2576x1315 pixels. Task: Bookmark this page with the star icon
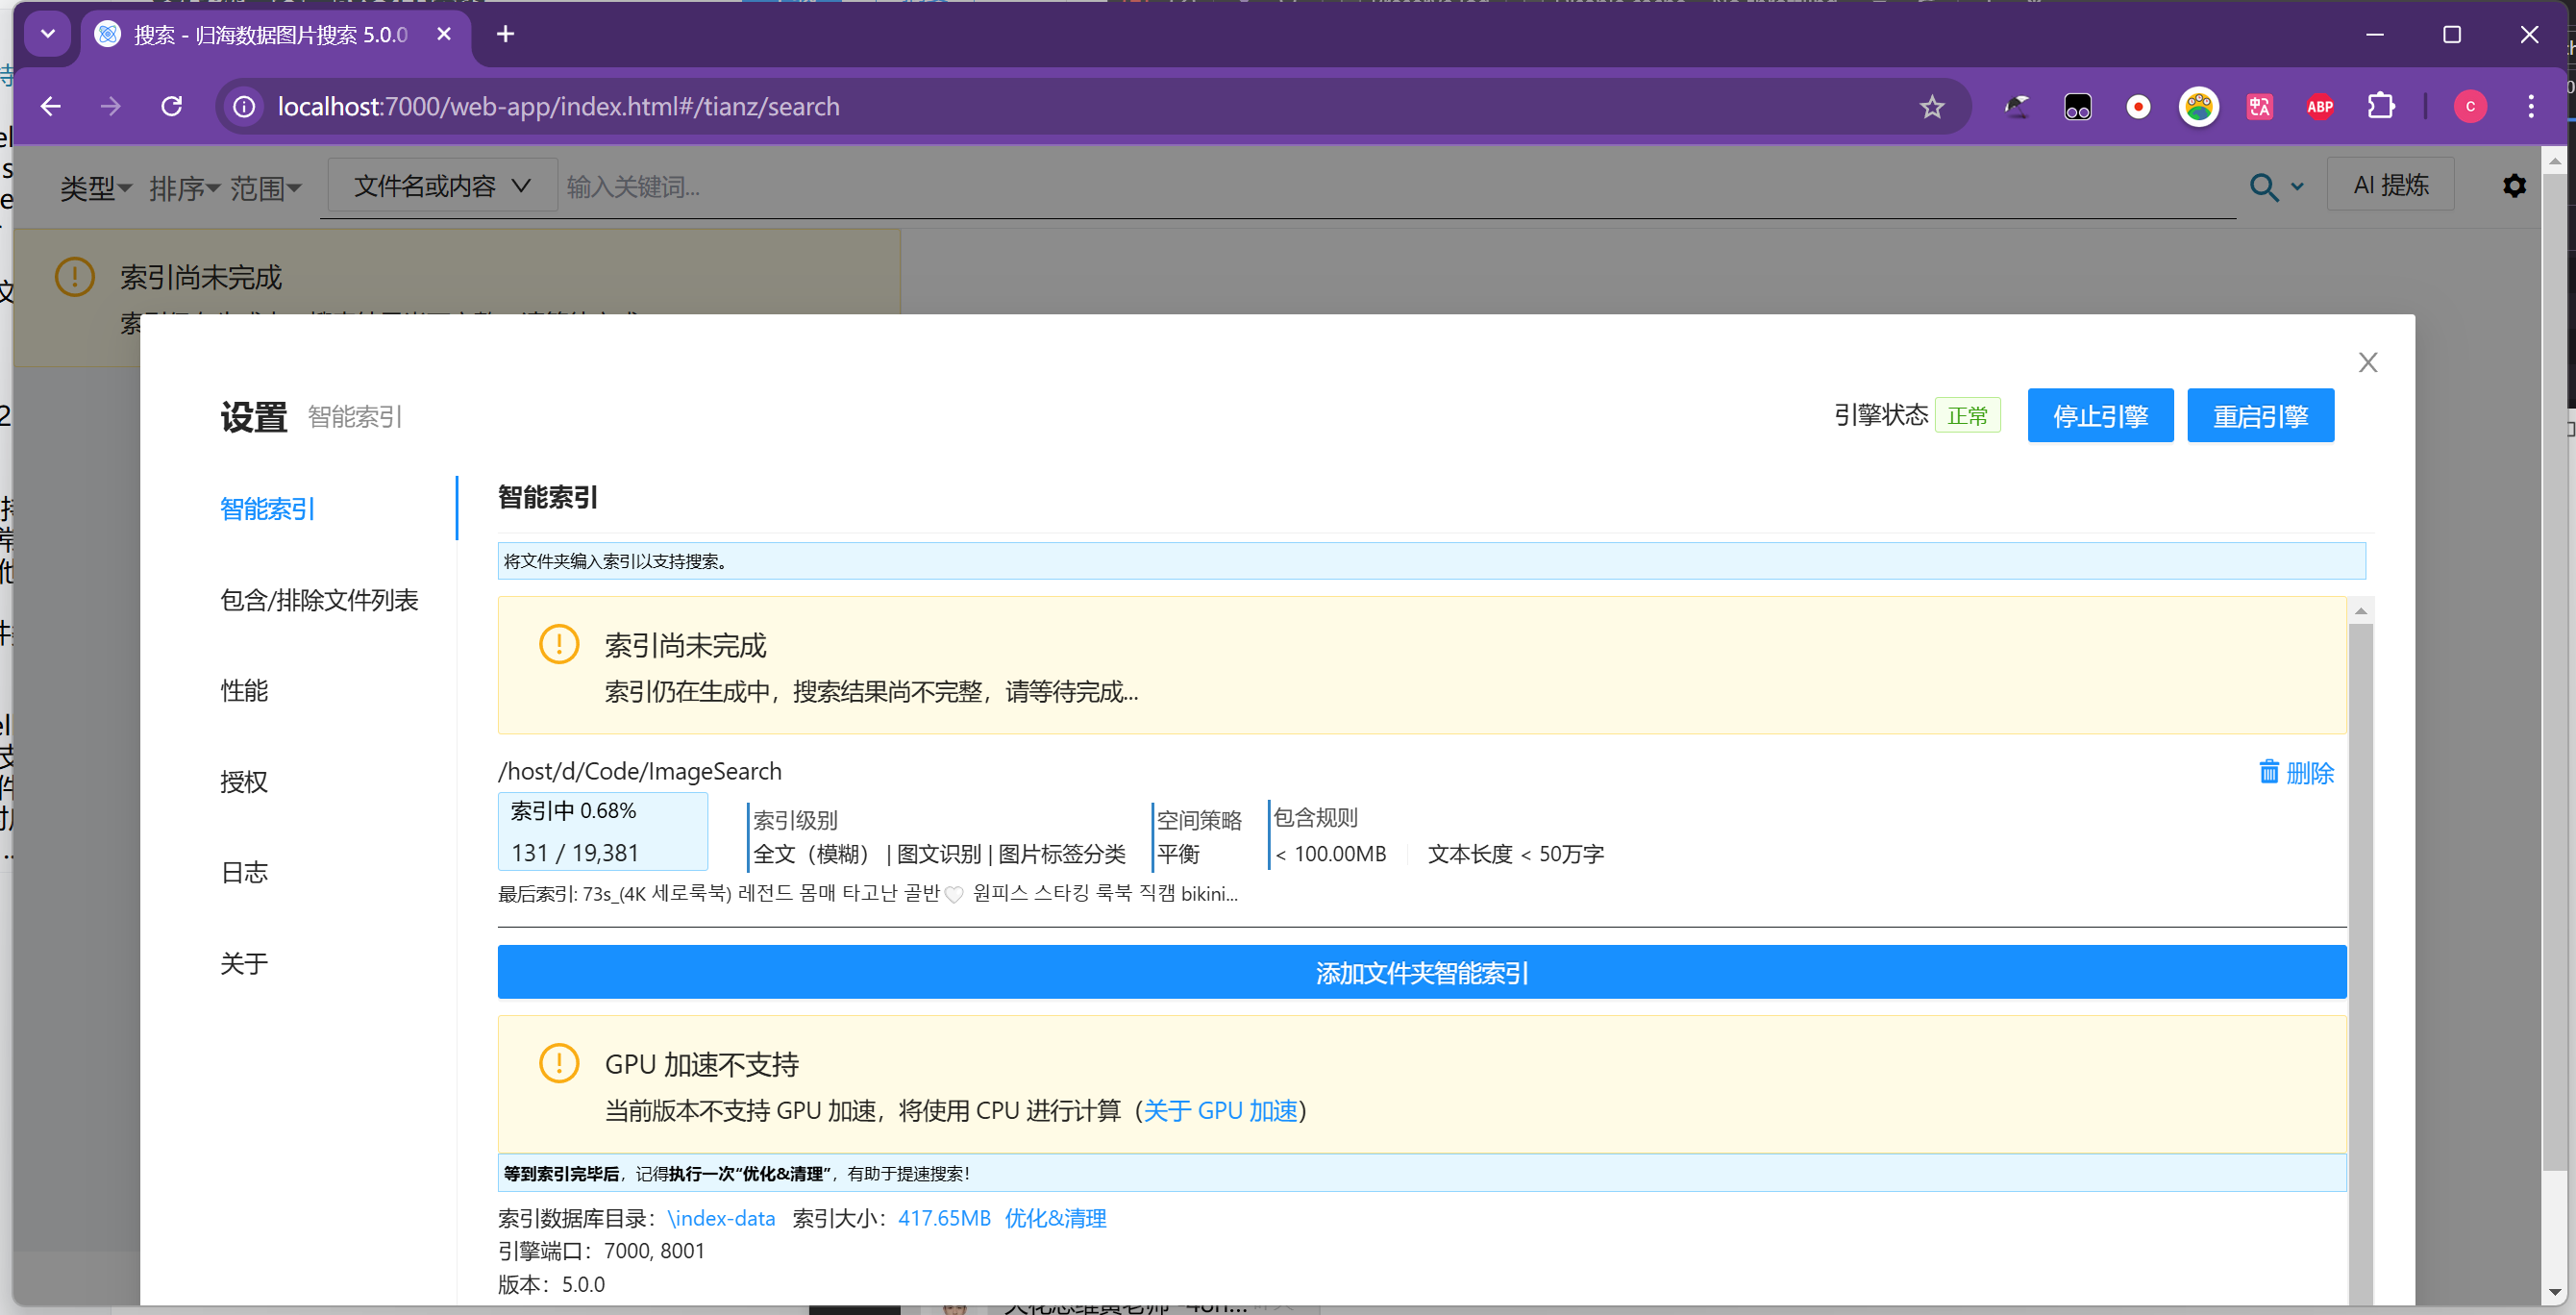pos(1932,106)
